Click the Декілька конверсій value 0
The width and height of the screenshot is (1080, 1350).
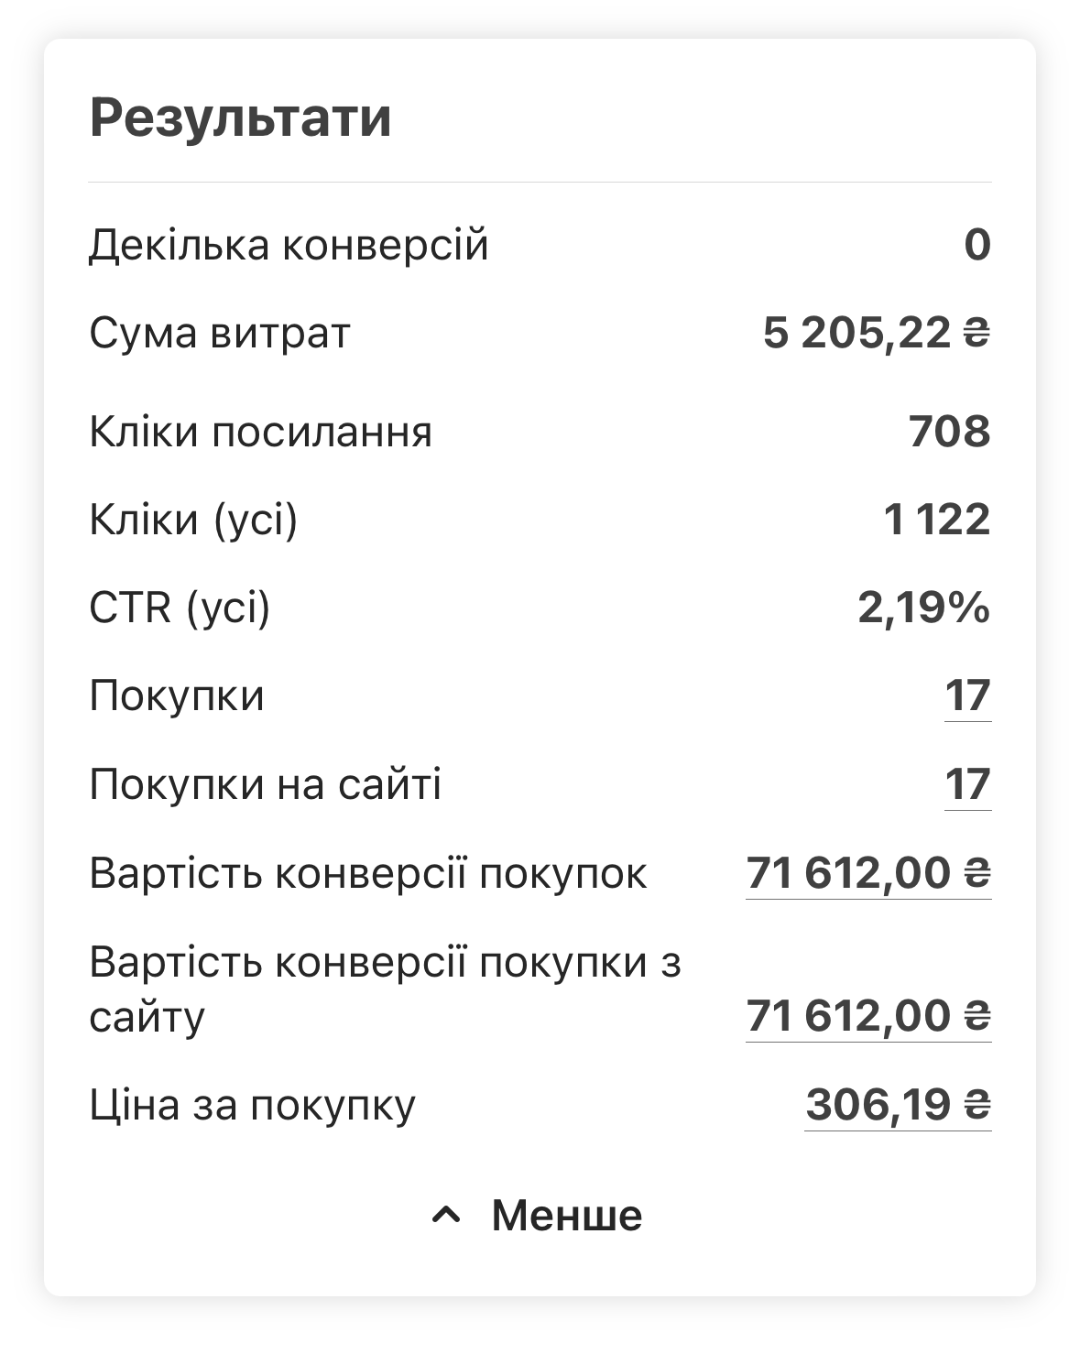[x=977, y=245]
